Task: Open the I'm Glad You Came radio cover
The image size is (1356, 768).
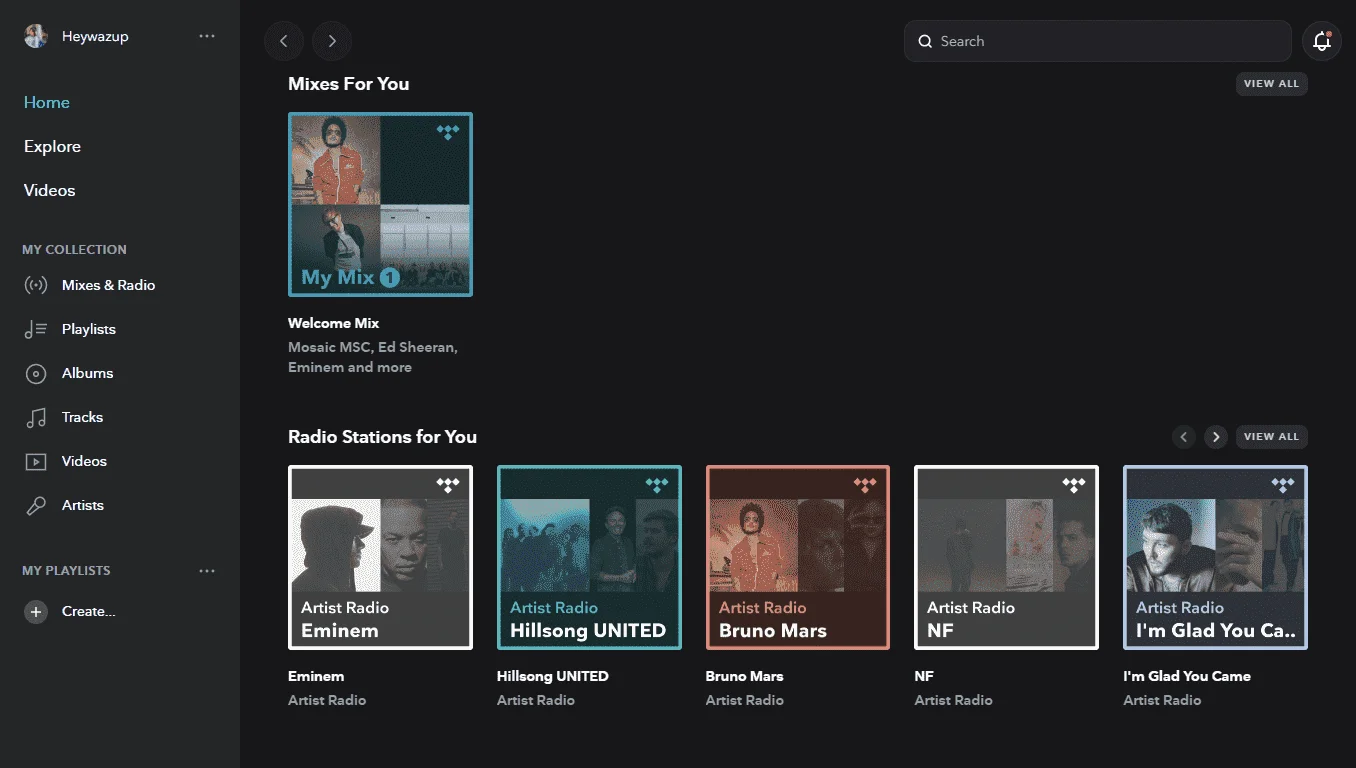Action: tap(1216, 557)
